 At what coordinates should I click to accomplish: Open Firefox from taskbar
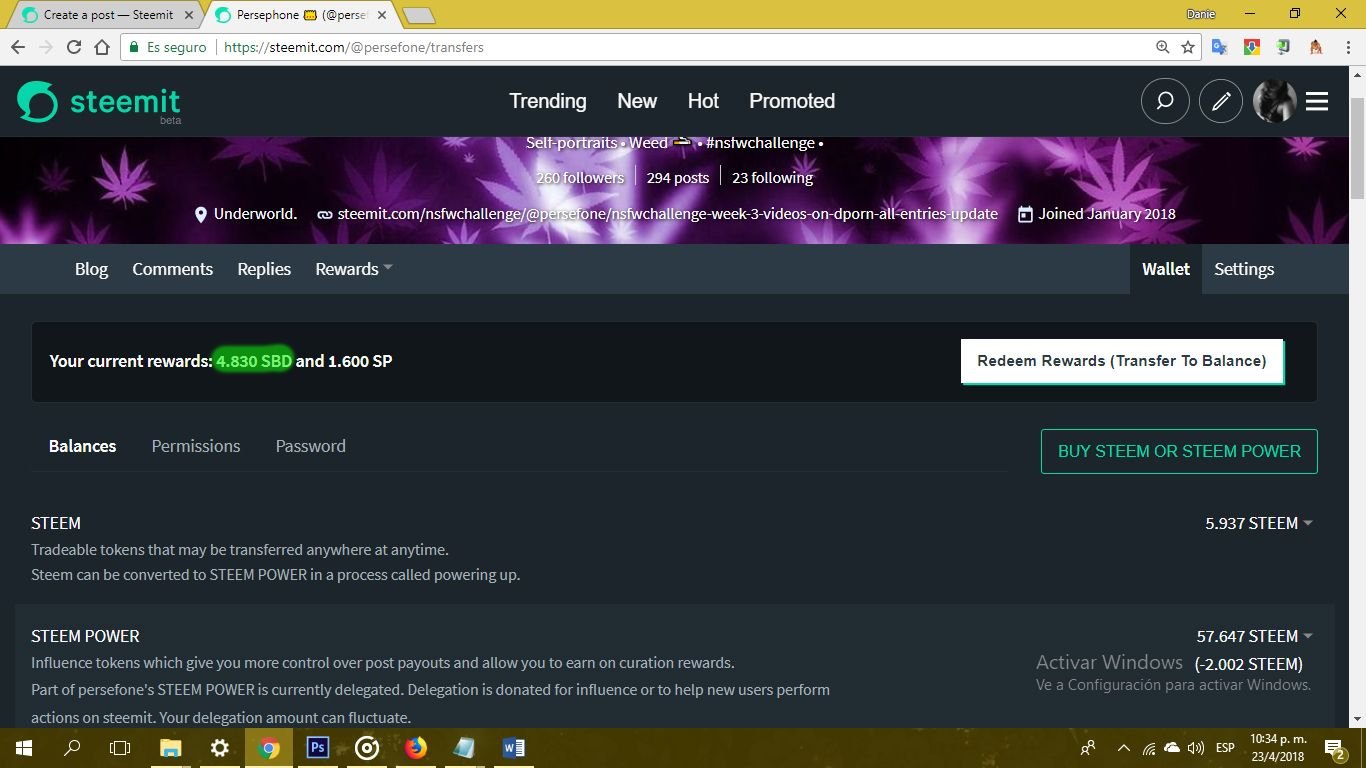click(415, 748)
